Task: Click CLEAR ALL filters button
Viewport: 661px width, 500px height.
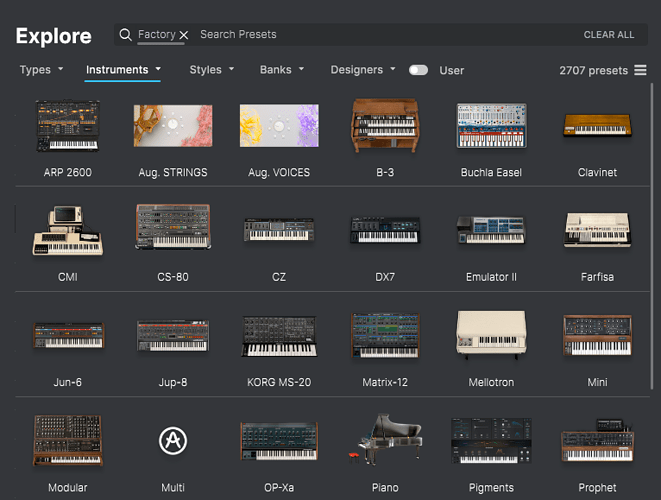Action: 609,35
